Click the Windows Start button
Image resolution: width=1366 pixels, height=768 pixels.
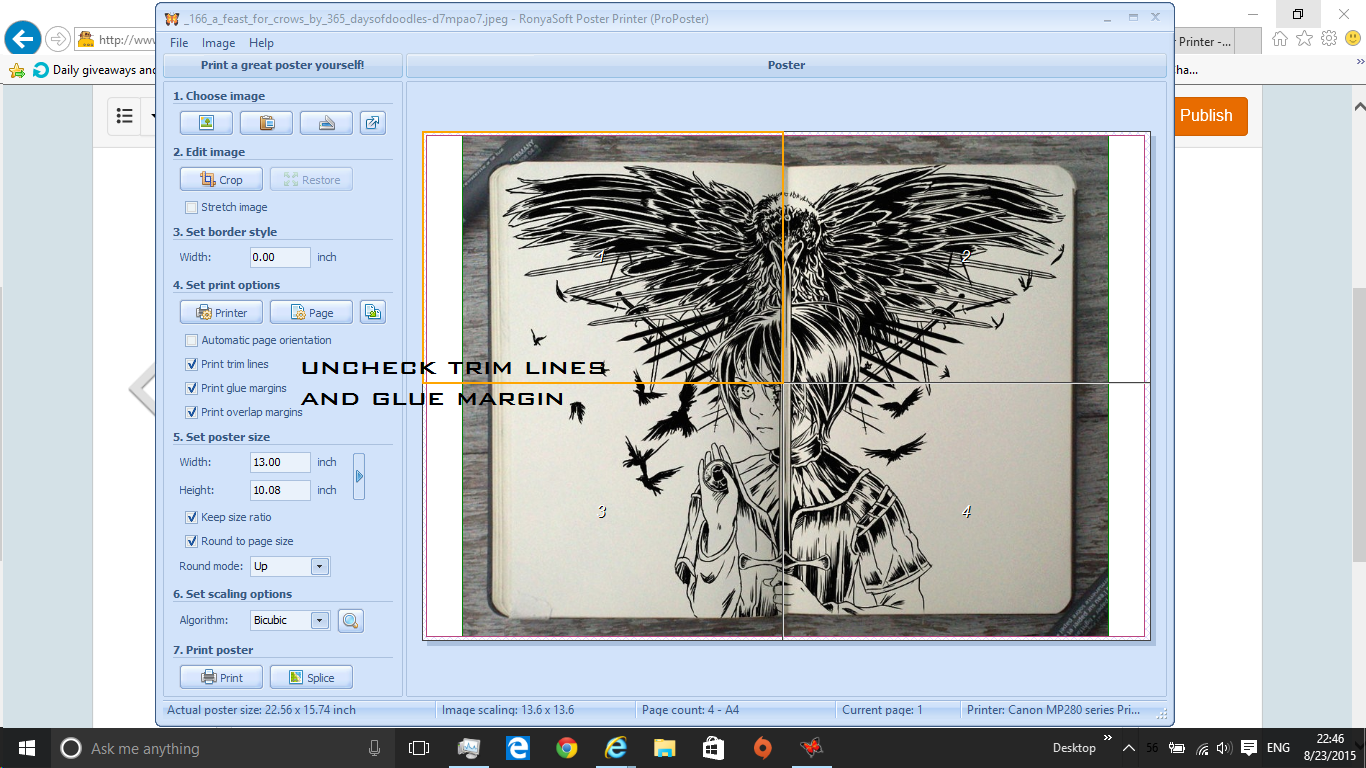[25, 748]
